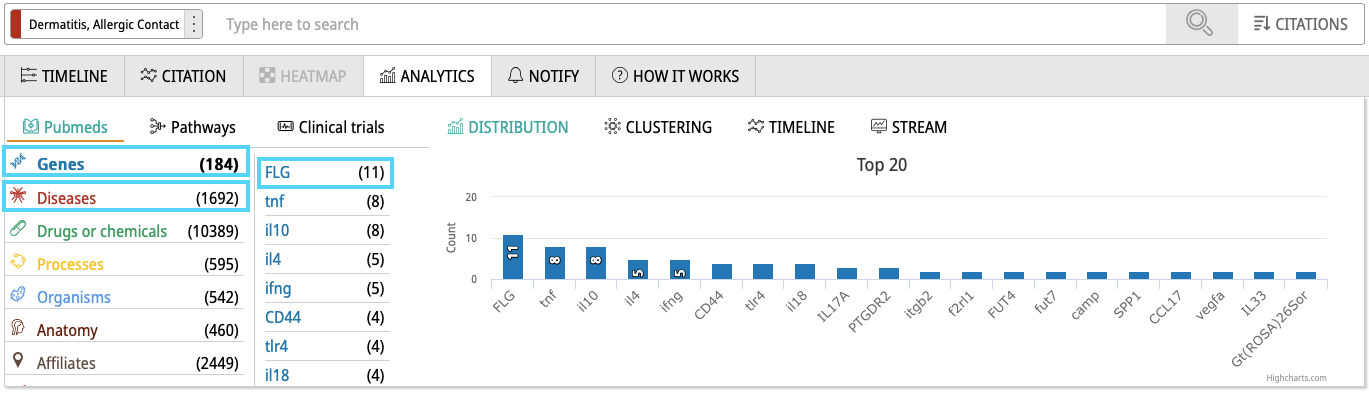Select il18 in the gene list

(325, 376)
